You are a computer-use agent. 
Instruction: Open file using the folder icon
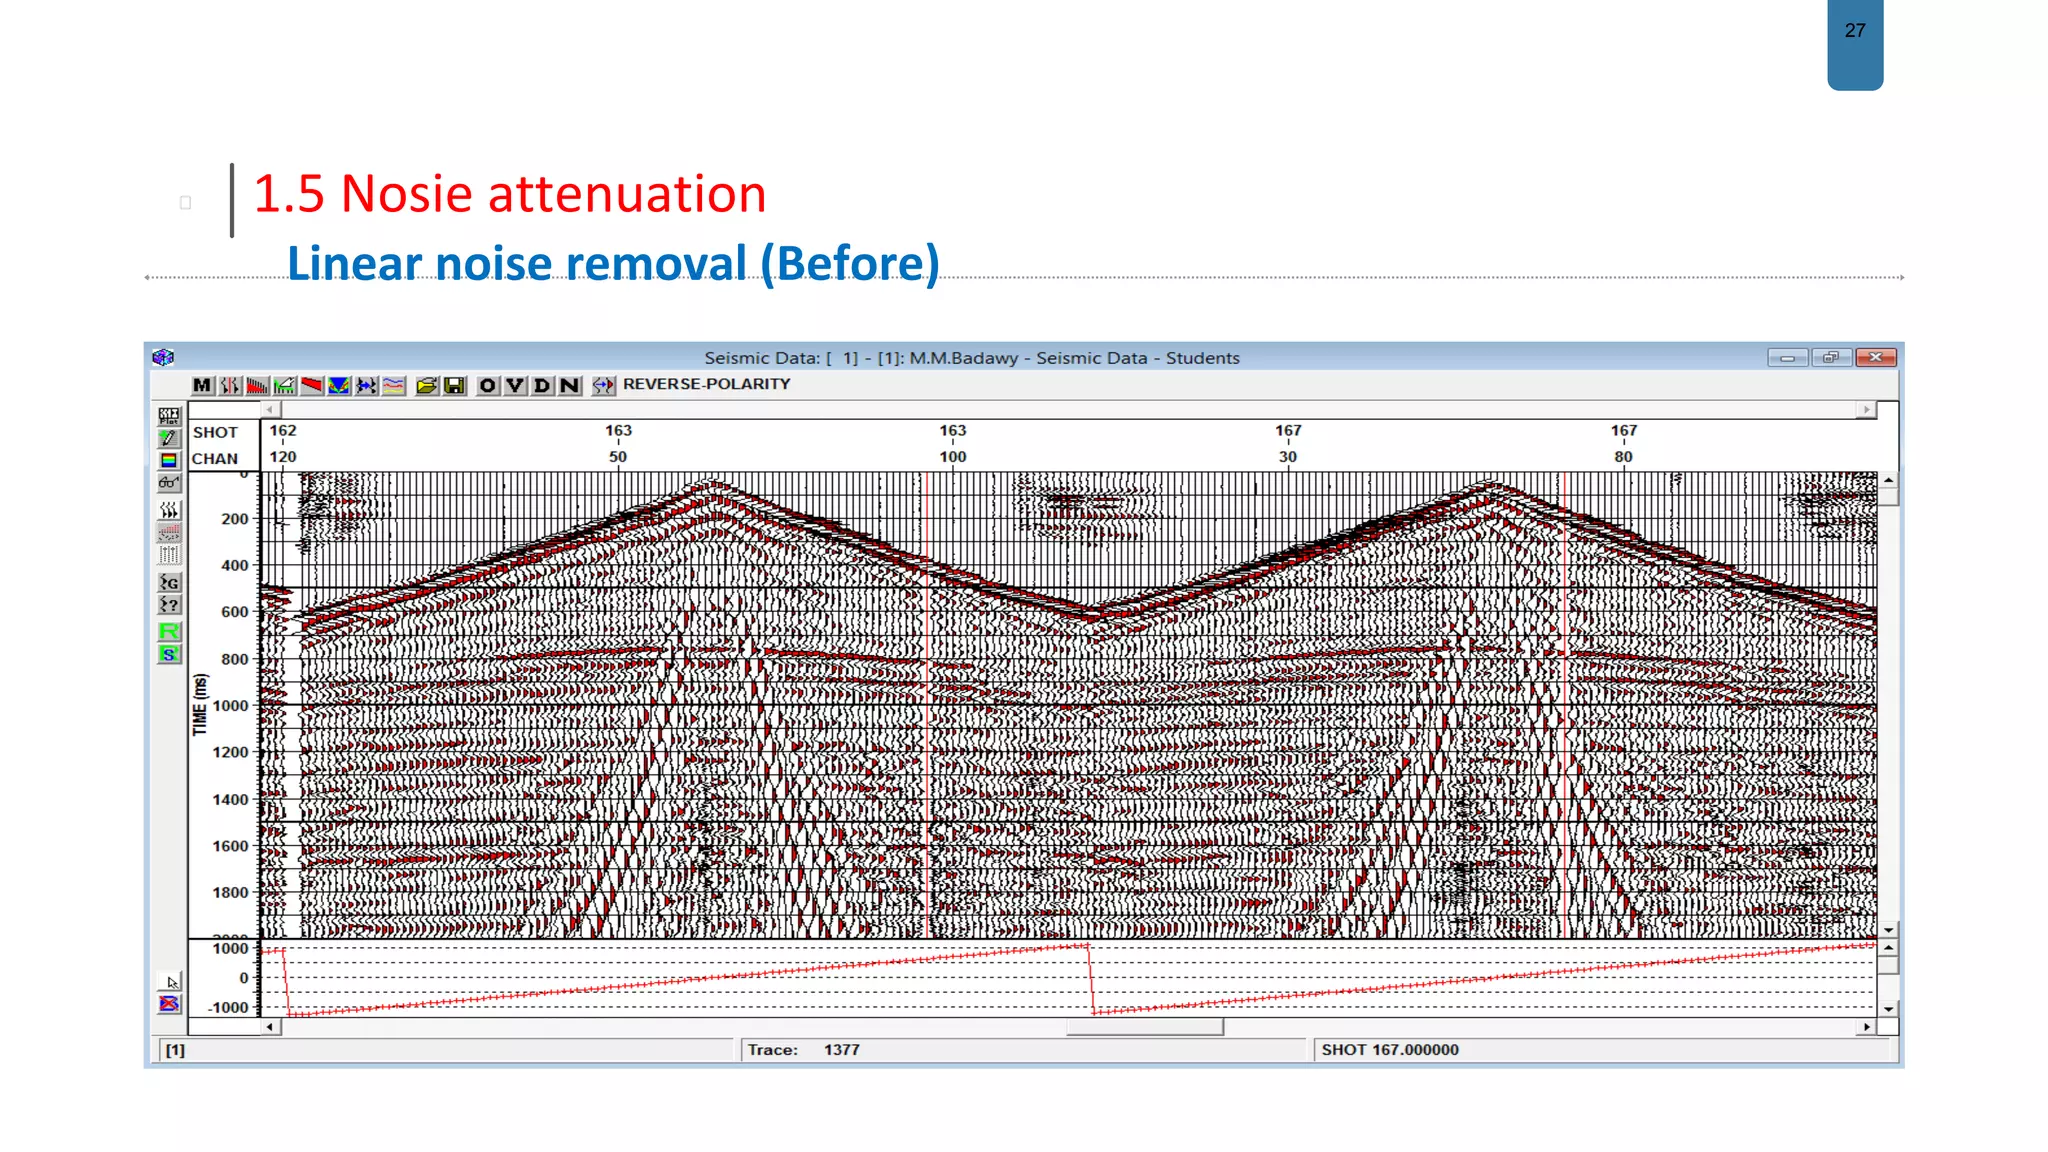pyautogui.click(x=427, y=385)
